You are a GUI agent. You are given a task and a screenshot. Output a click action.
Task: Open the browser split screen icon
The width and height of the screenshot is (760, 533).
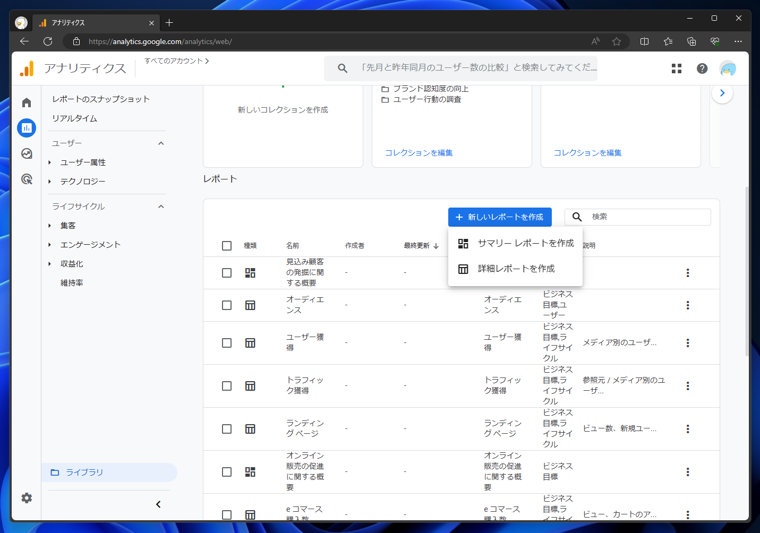click(644, 42)
